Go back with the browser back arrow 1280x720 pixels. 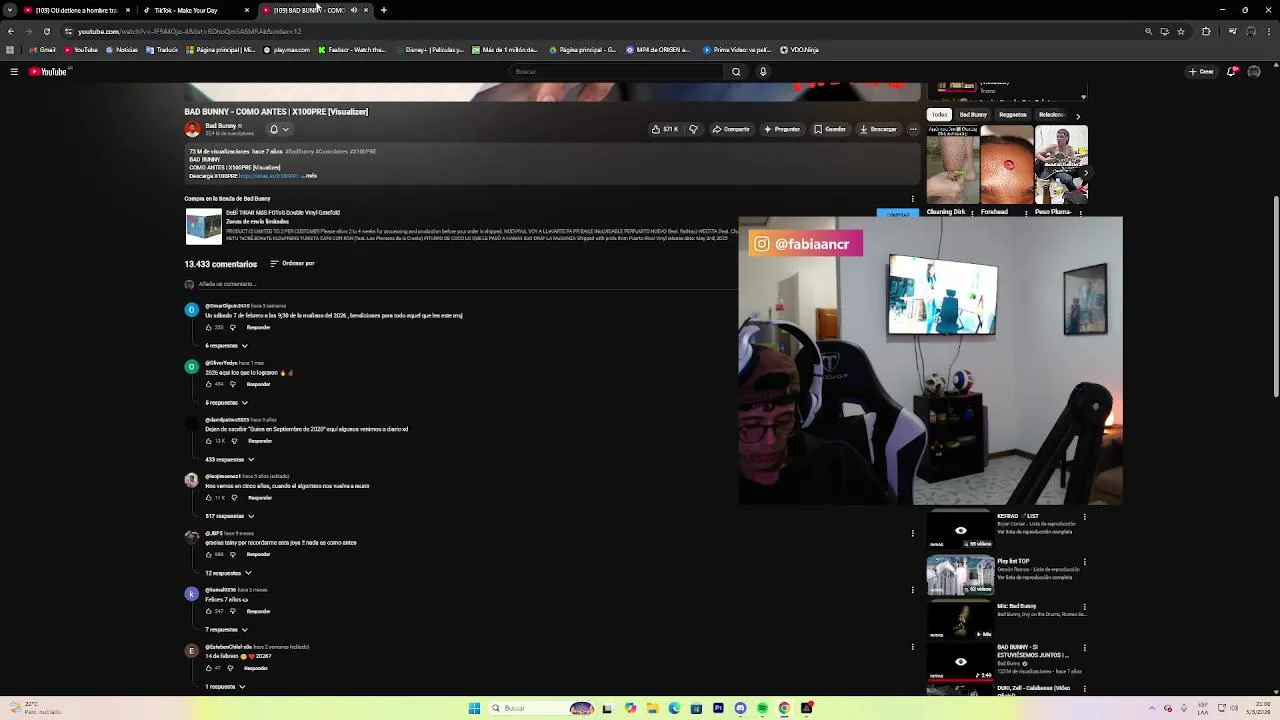tap(11, 31)
